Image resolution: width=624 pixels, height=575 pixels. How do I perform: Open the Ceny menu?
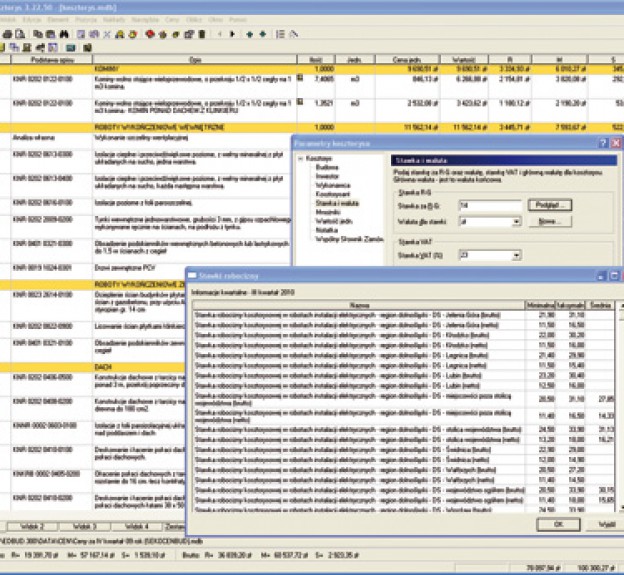coord(172,19)
